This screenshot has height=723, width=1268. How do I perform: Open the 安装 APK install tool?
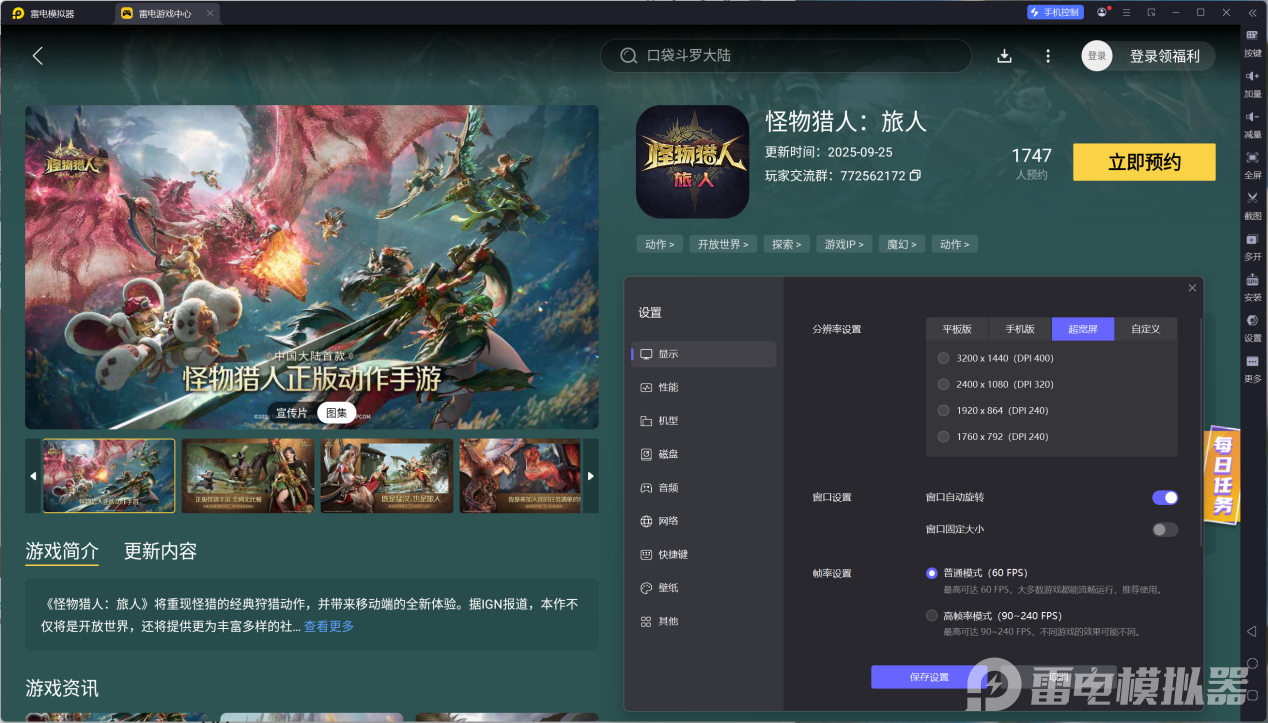point(1253,288)
